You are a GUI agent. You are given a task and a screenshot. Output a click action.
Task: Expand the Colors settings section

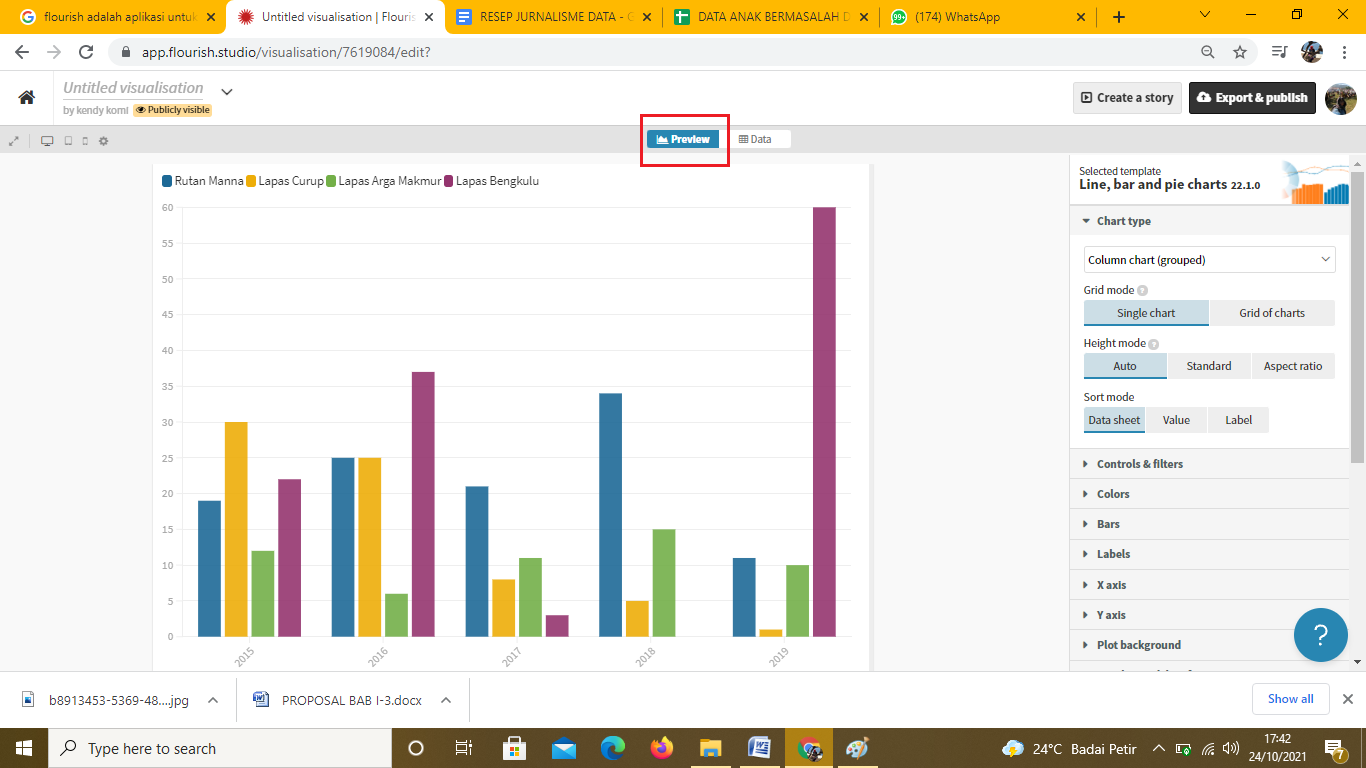(x=1113, y=494)
